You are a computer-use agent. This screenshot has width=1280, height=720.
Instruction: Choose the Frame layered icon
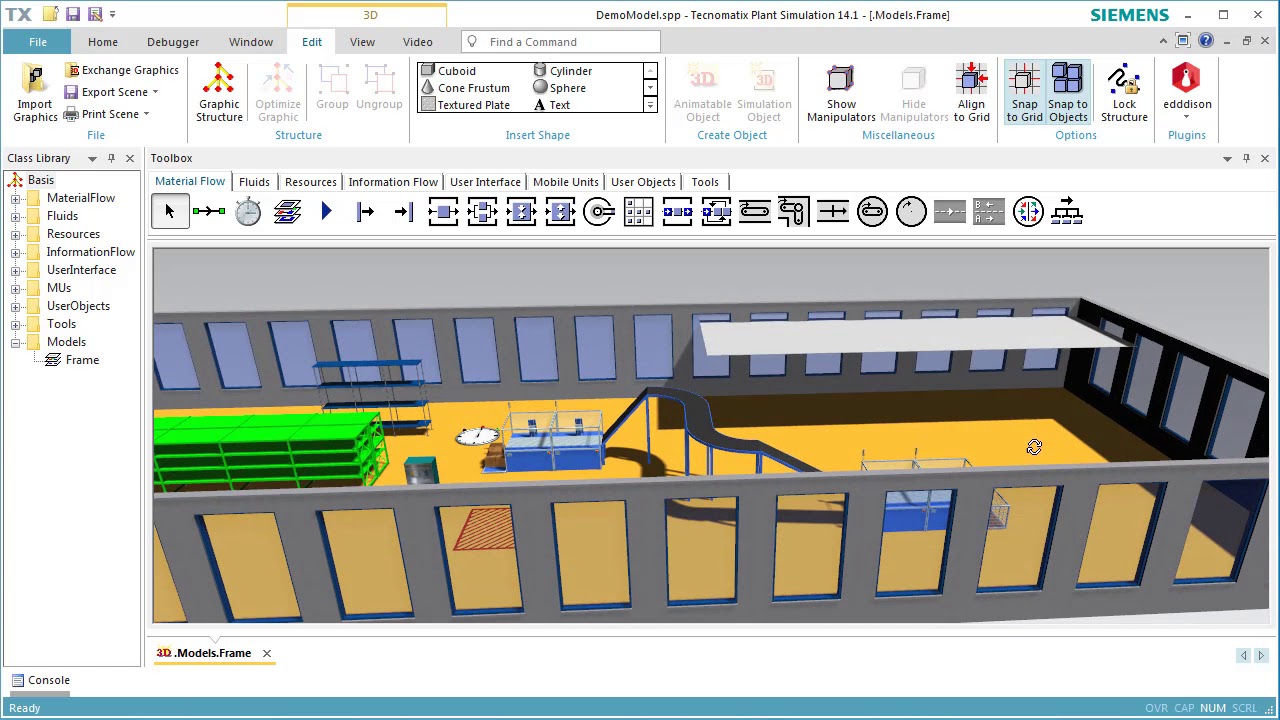[287, 211]
